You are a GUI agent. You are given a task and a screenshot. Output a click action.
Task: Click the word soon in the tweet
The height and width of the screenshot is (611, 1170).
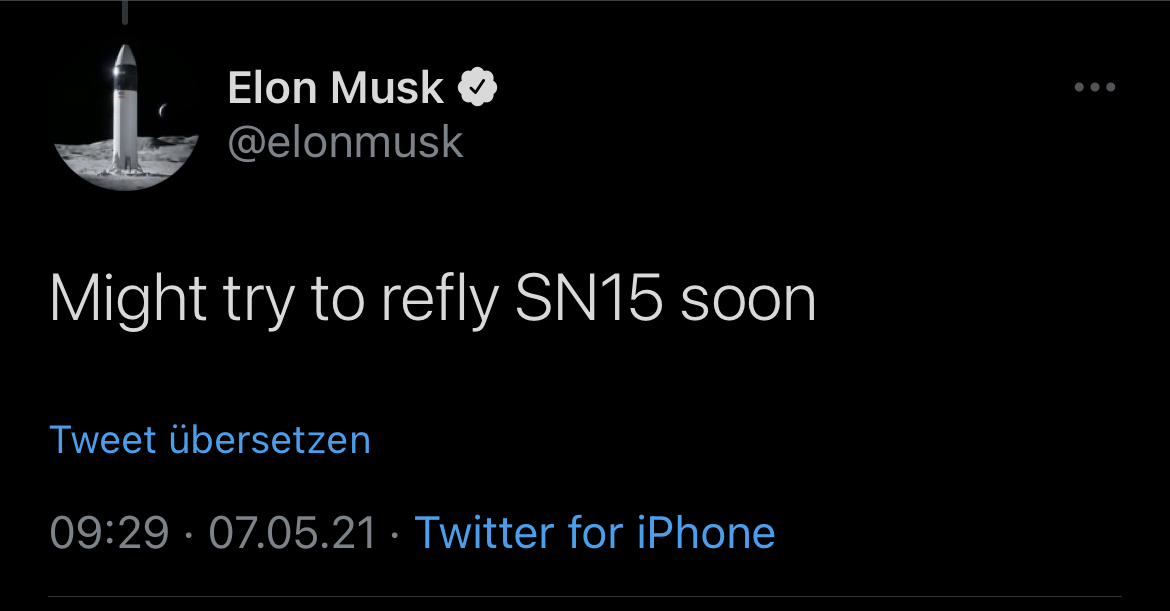[748, 298]
